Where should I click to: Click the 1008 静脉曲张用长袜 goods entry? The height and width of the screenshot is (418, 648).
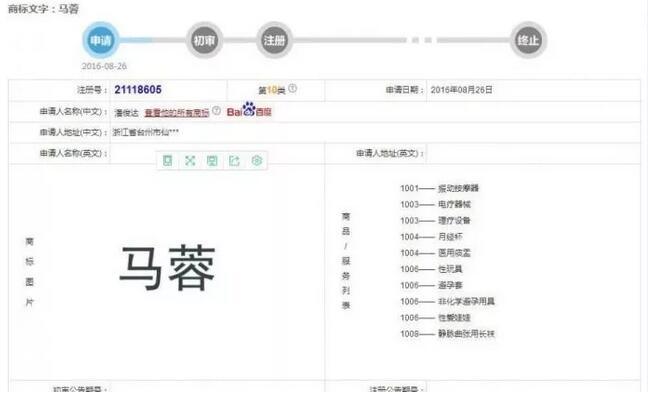[447, 333]
